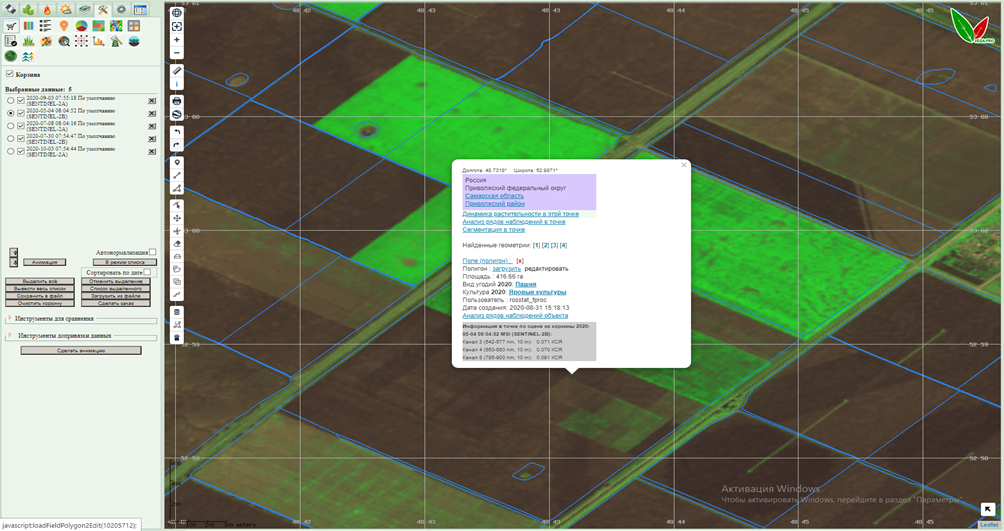Zoom out on the map with minus

(x=177, y=53)
